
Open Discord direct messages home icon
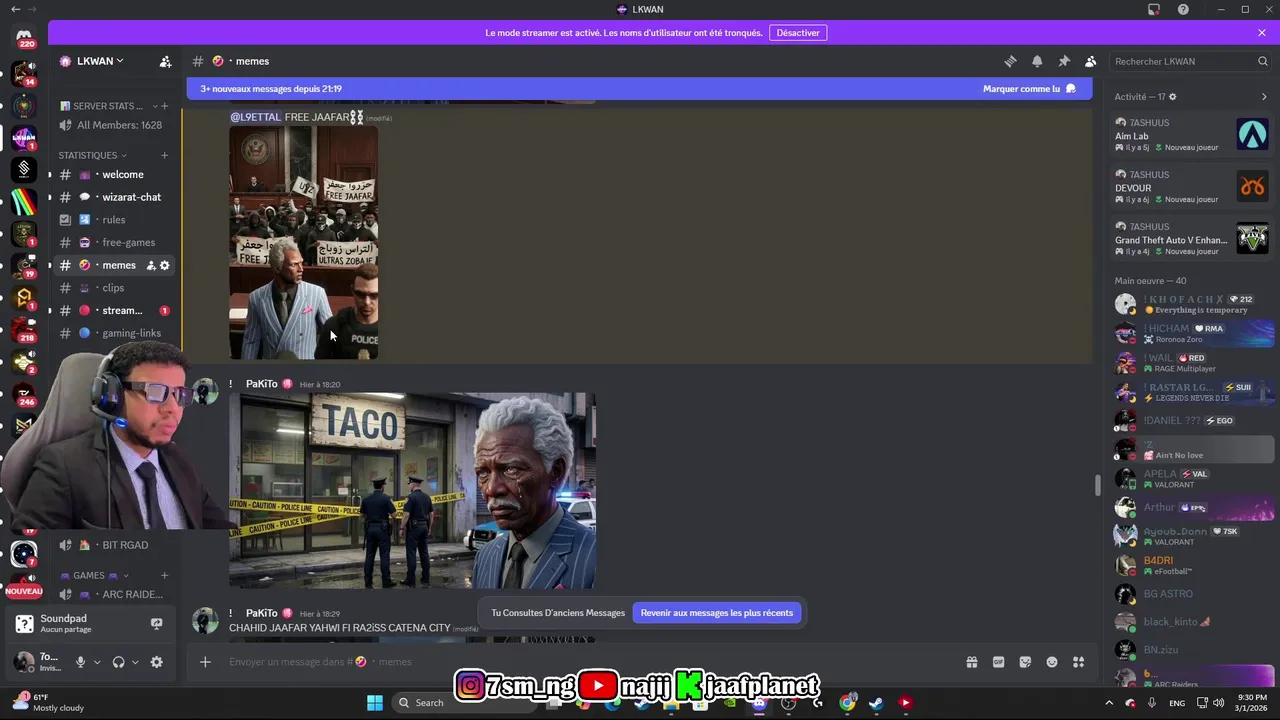(24, 36)
